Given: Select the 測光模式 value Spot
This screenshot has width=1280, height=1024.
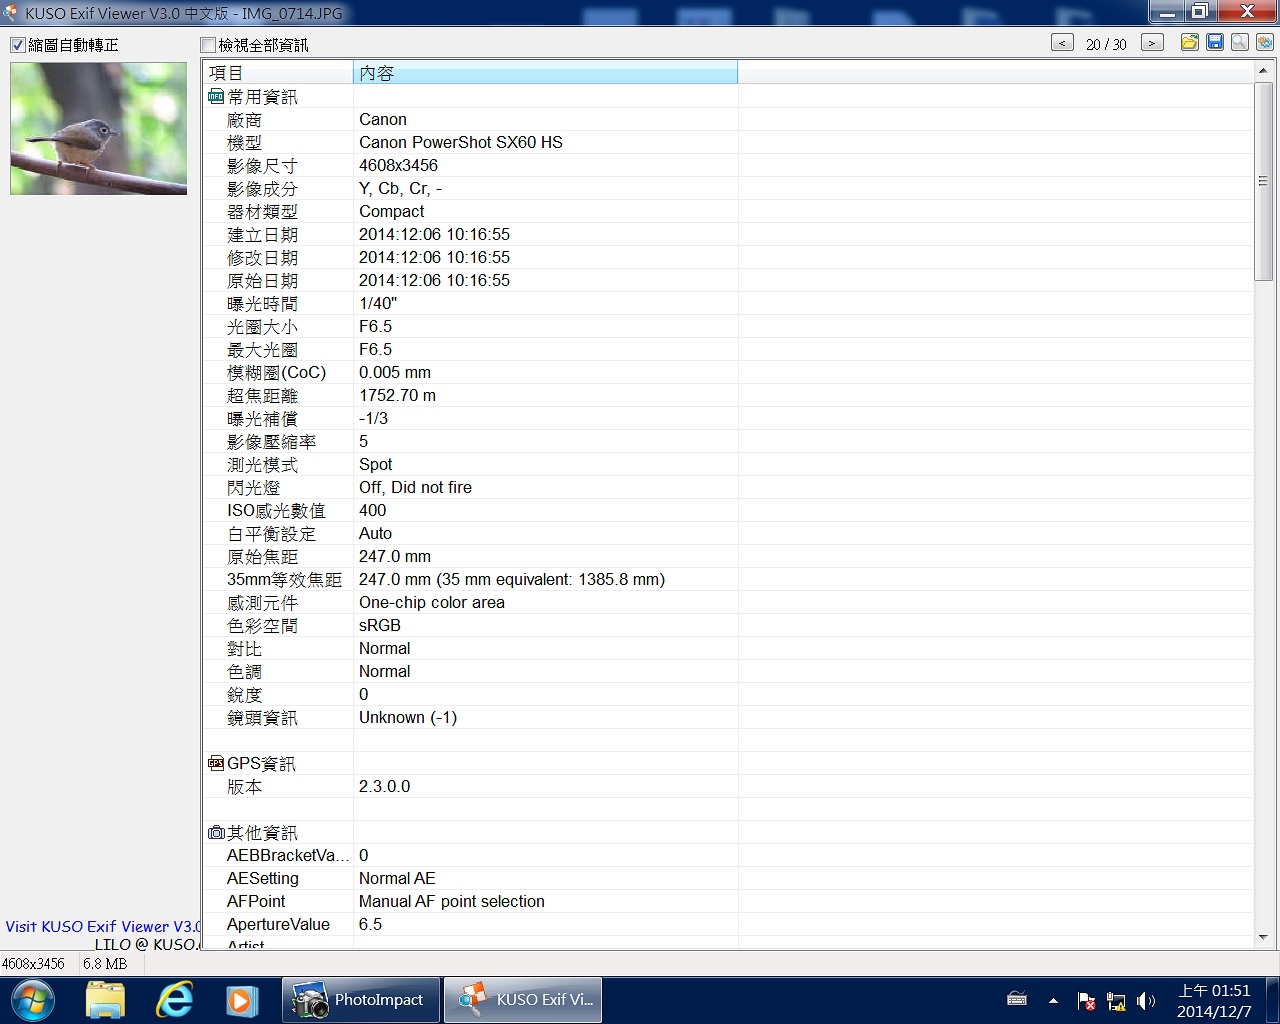Looking at the screenshot, I should pos(375,464).
